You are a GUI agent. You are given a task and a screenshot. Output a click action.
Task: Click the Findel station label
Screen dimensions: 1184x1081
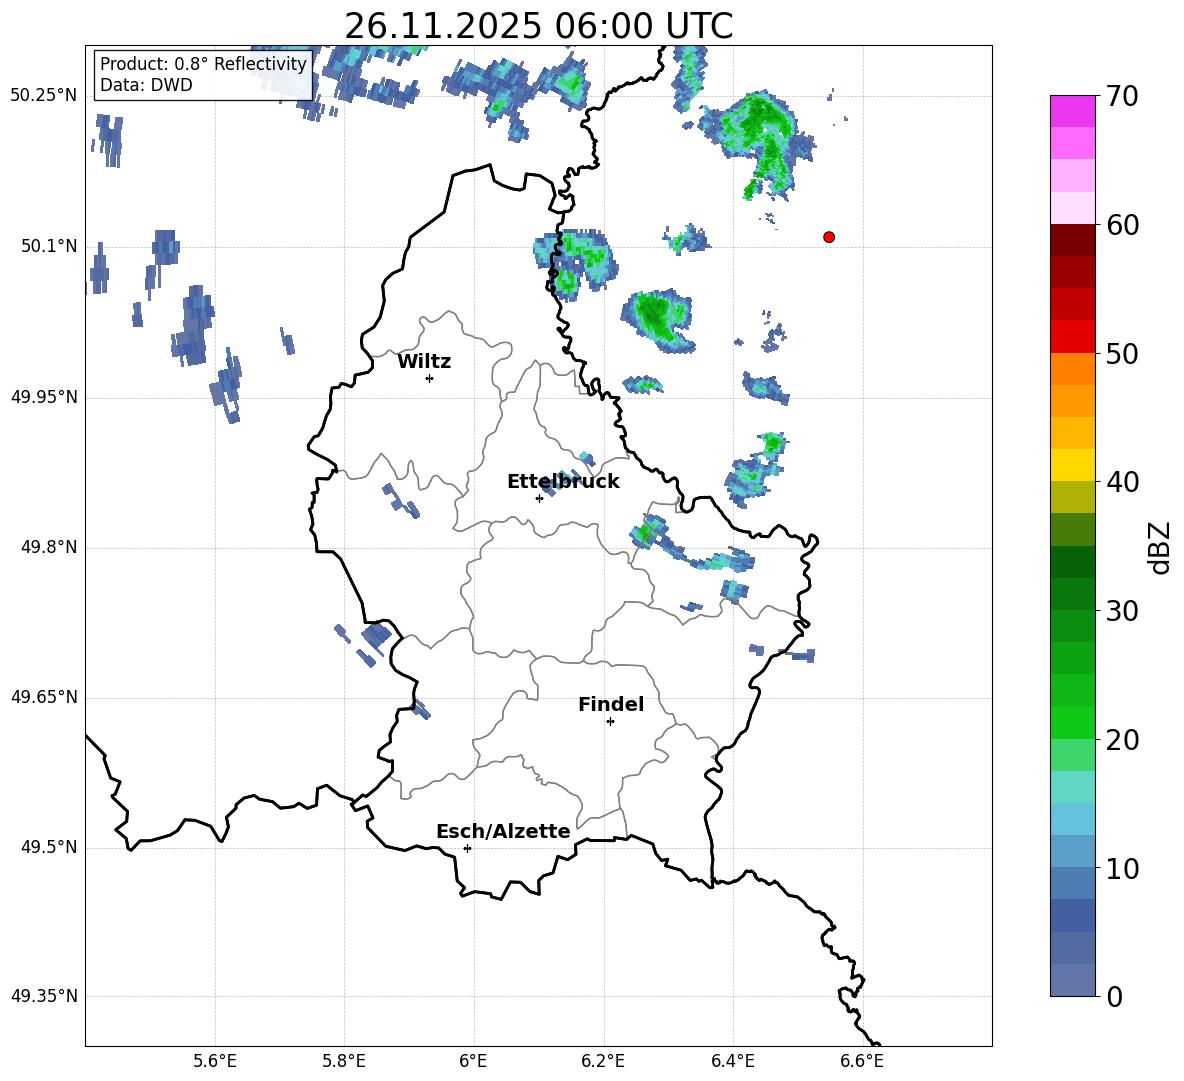click(x=611, y=704)
